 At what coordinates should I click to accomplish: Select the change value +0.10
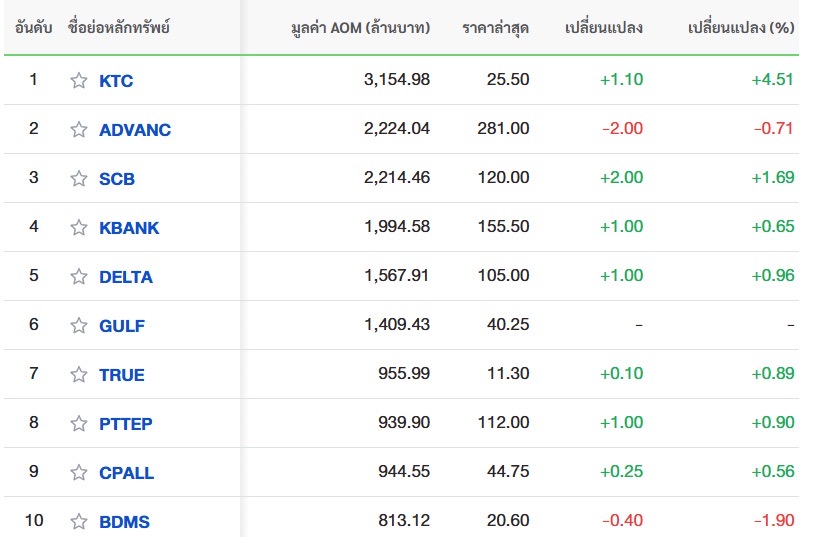click(x=622, y=373)
